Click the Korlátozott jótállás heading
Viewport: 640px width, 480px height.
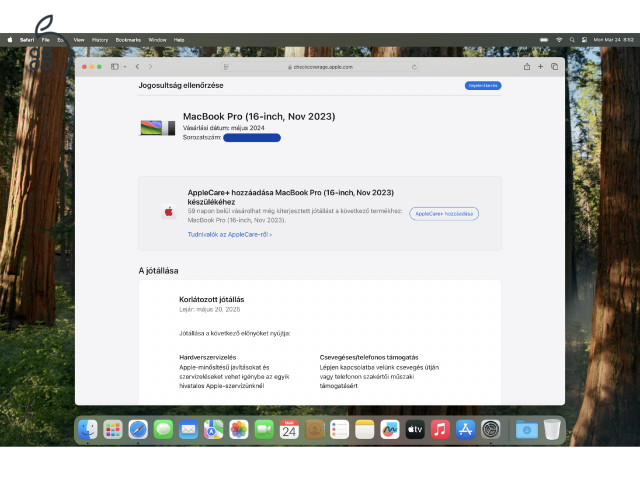point(211,299)
